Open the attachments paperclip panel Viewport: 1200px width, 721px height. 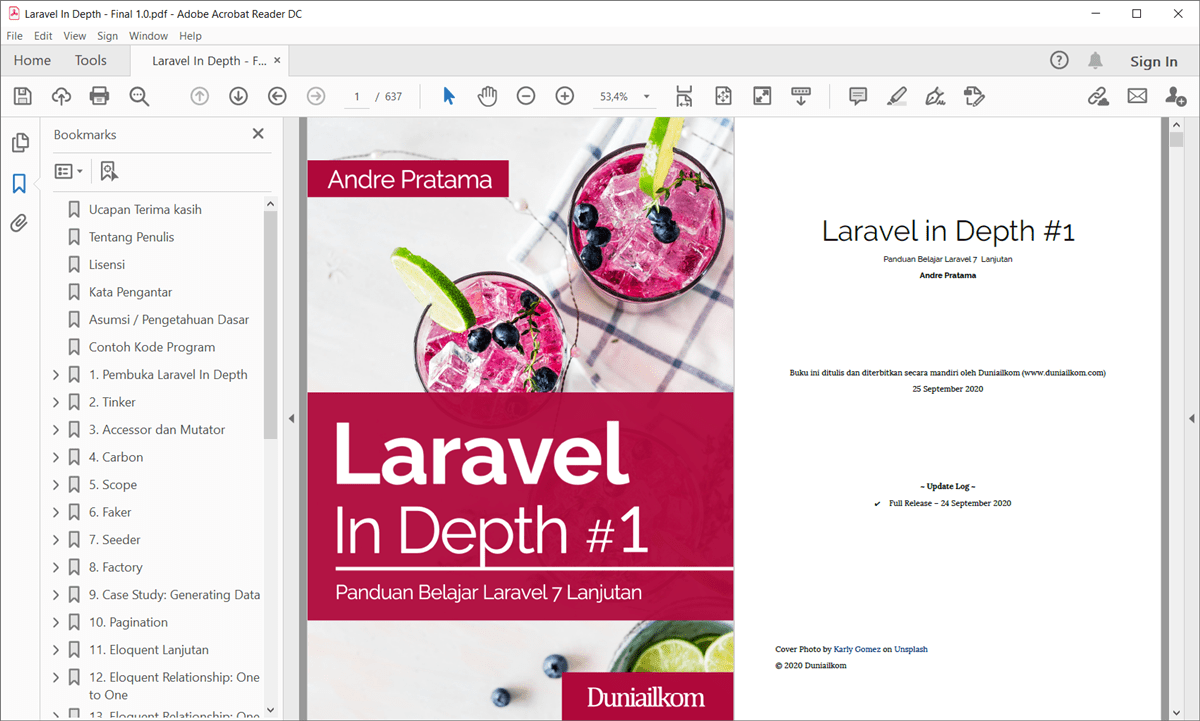tap(19, 223)
